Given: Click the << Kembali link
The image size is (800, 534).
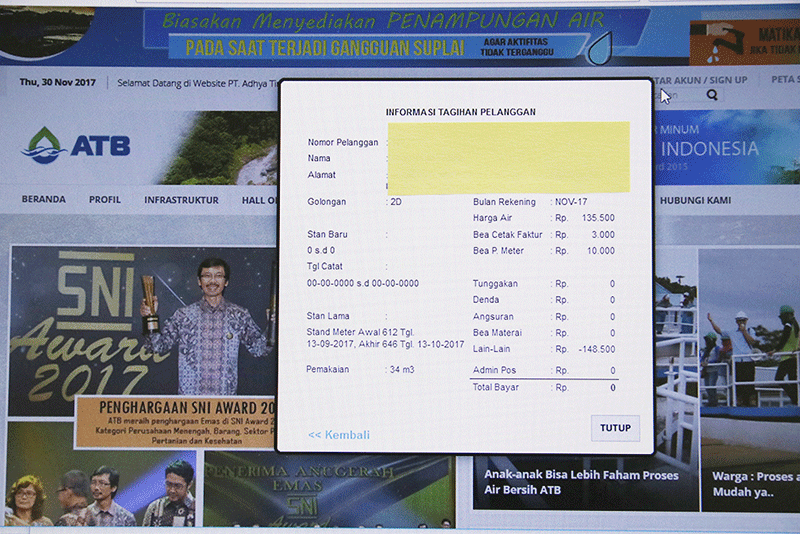Looking at the screenshot, I should [339, 435].
